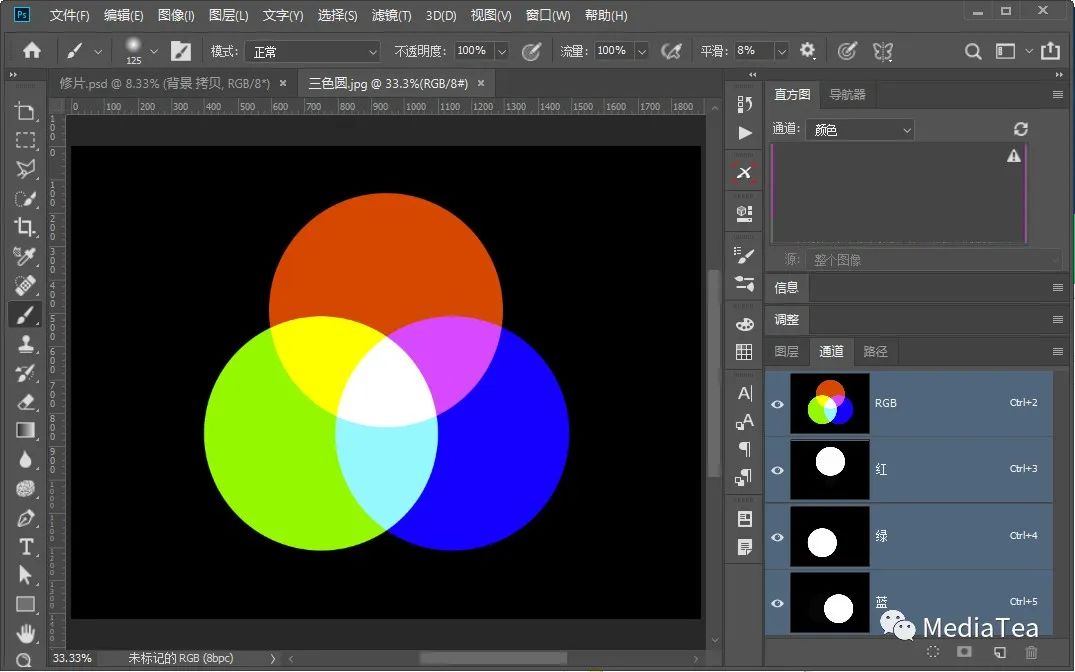The height and width of the screenshot is (672, 1075).
Task: Select the History Brush tool
Action: [x=25, y=373]
